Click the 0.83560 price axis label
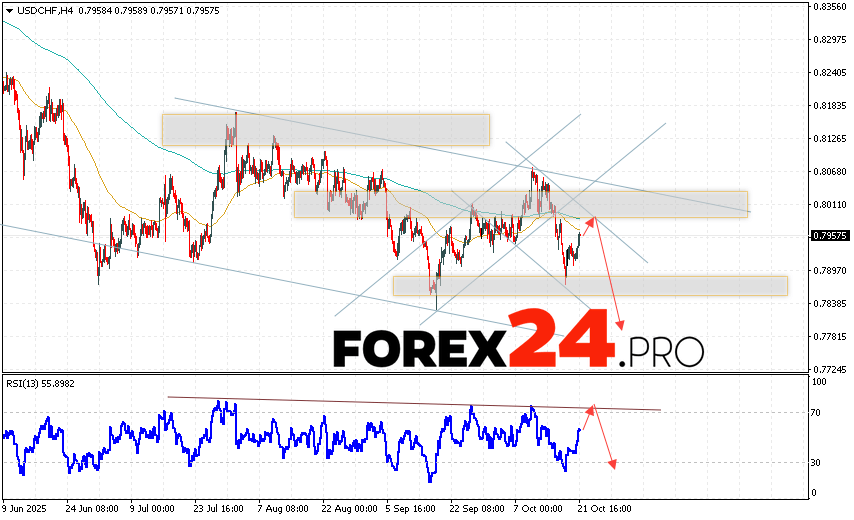This screenshot has width=854, height=520. [831, 6]
